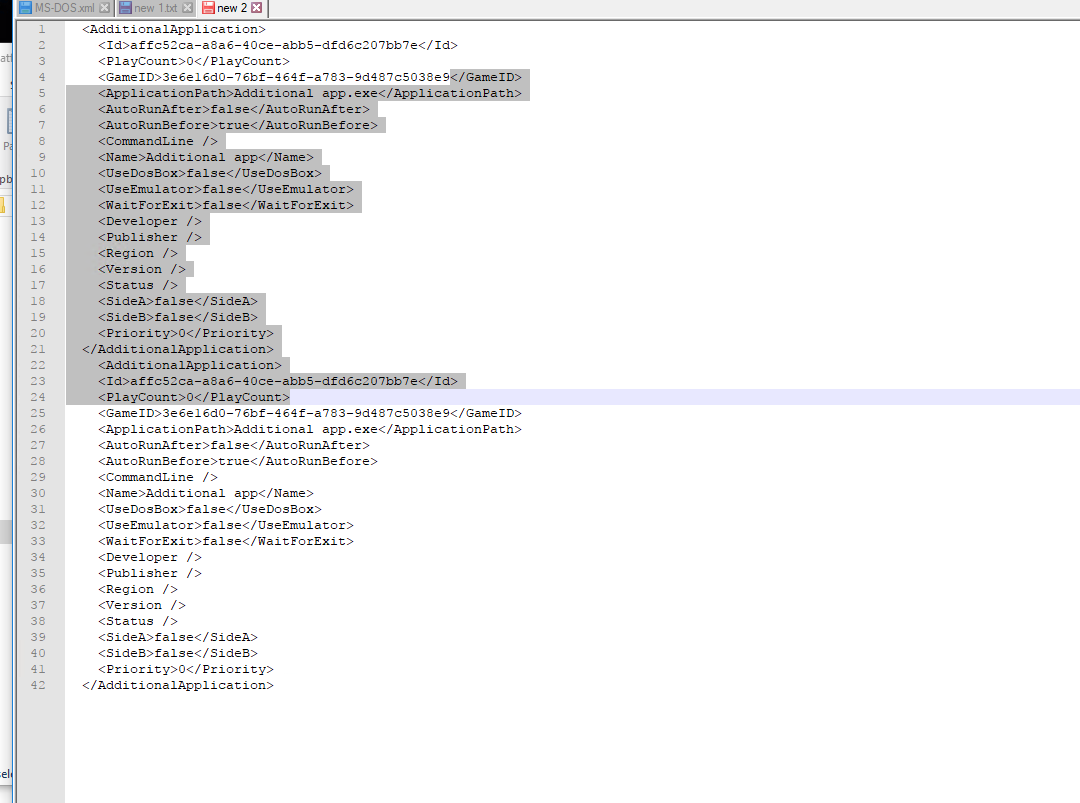Screen dimensions: 1080x803
Task: Click <Name>Additional app</Name> on line 30
Action: [206, 493]
